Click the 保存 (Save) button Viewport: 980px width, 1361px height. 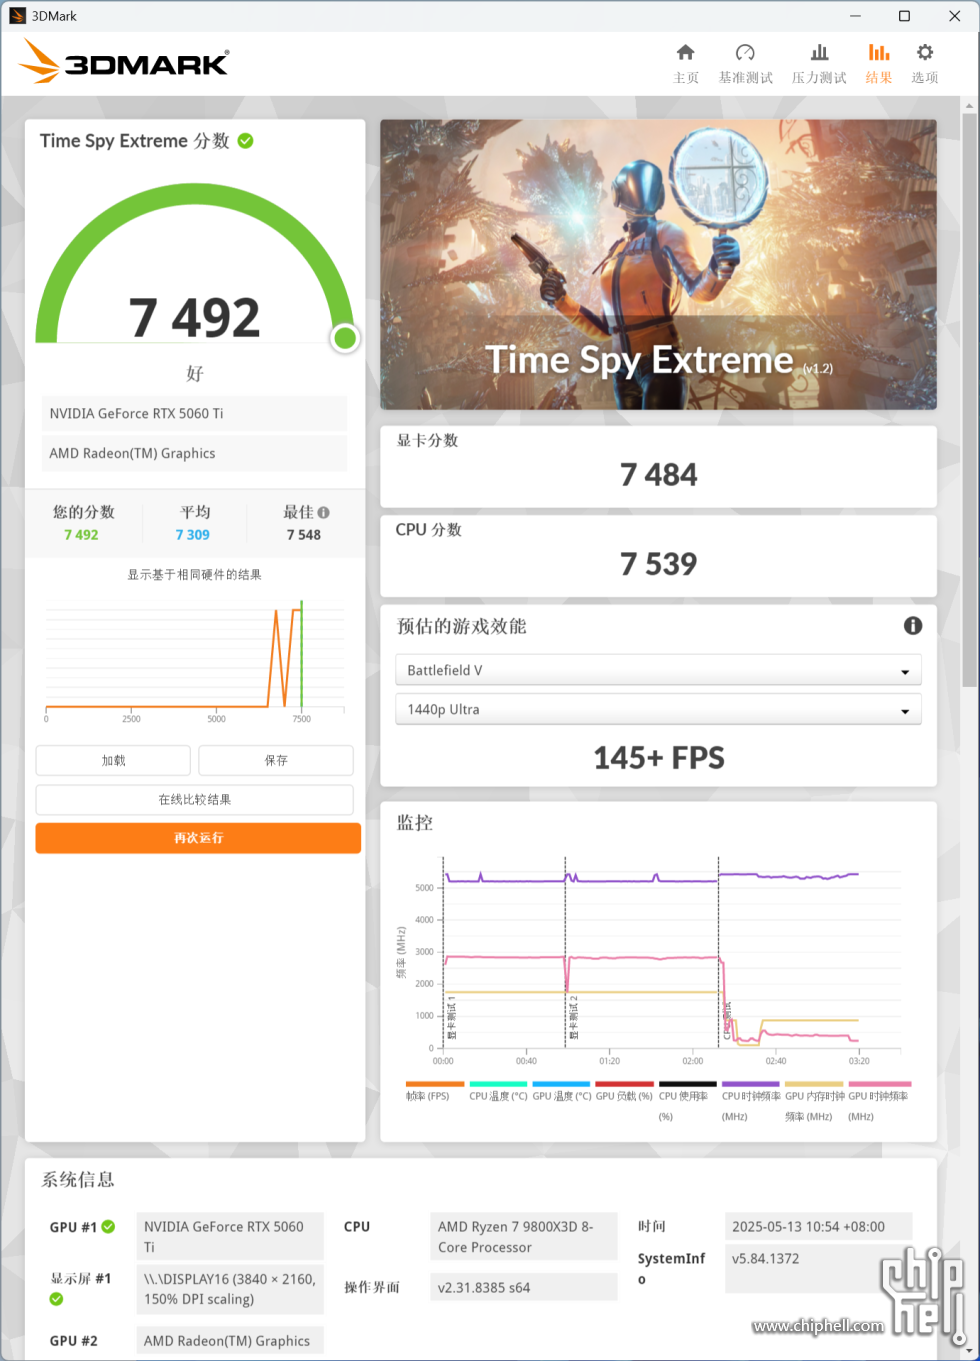276,760
